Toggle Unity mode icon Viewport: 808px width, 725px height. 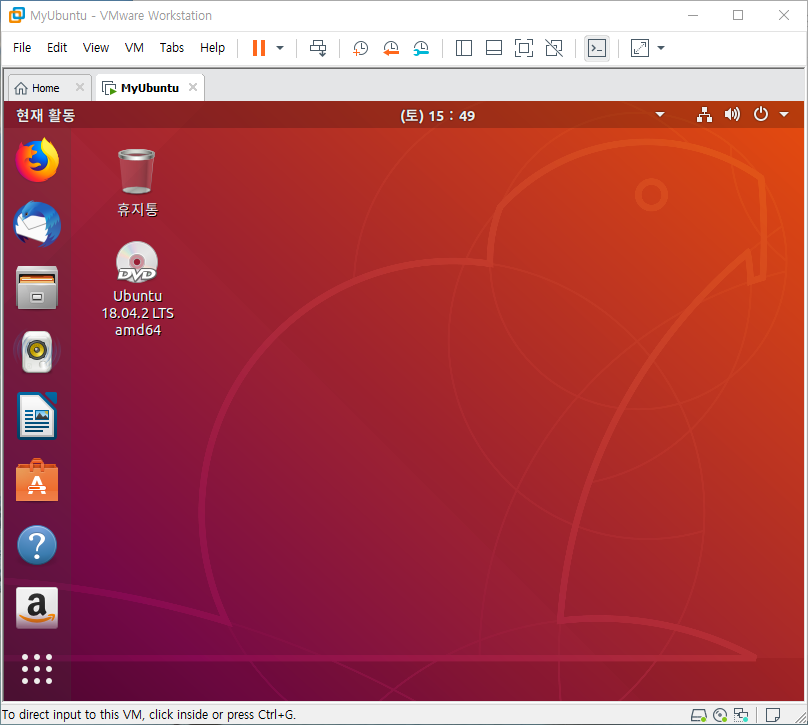(x=554, y=48)
